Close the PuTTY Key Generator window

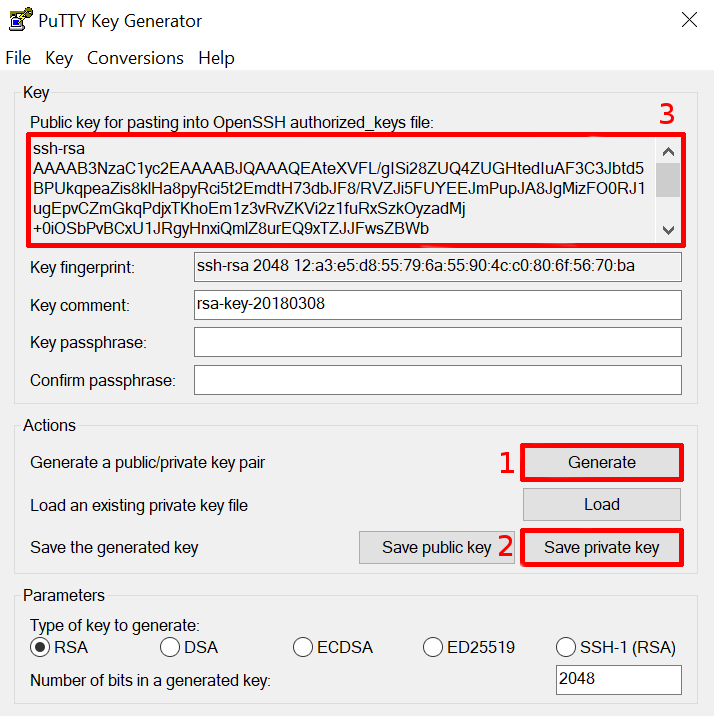point(689,20)
